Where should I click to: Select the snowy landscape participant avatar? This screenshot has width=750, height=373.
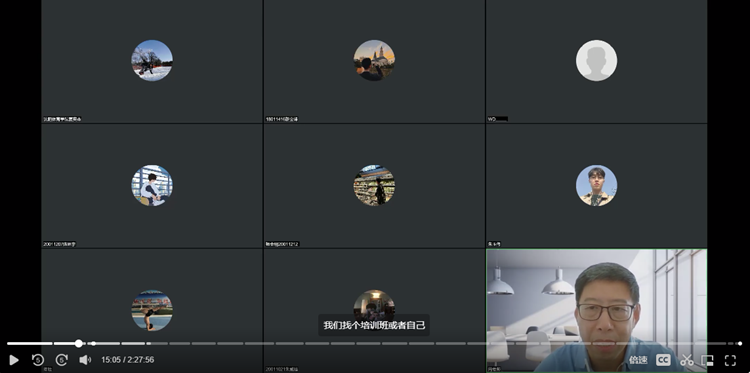click(x=152, y=60)
